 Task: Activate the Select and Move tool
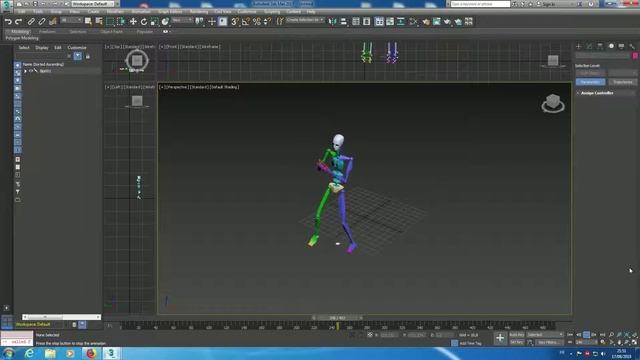(133, 22)
